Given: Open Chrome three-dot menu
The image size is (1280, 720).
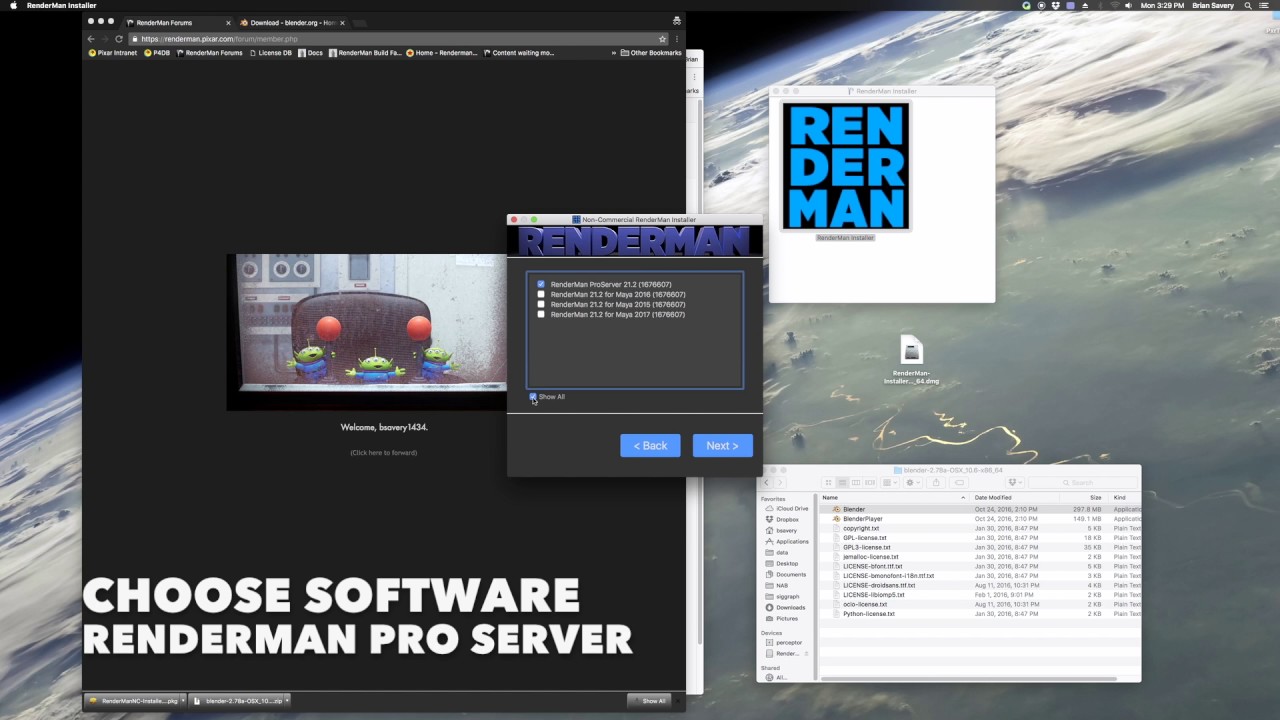Looking at the screenshot, I should click(x=677, y=39).
